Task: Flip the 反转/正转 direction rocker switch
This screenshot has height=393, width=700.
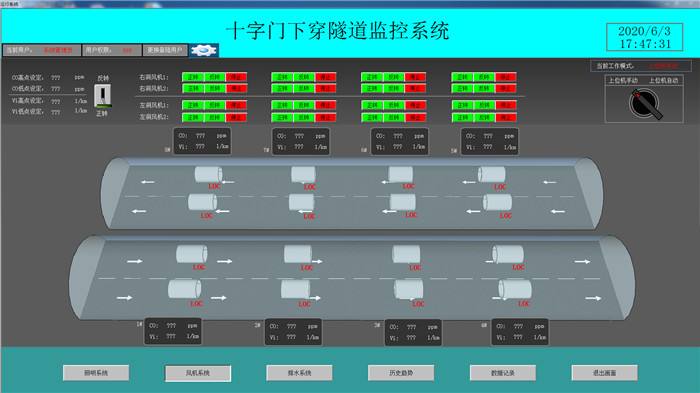Action: pyautogui.click(x=103, y=96)
